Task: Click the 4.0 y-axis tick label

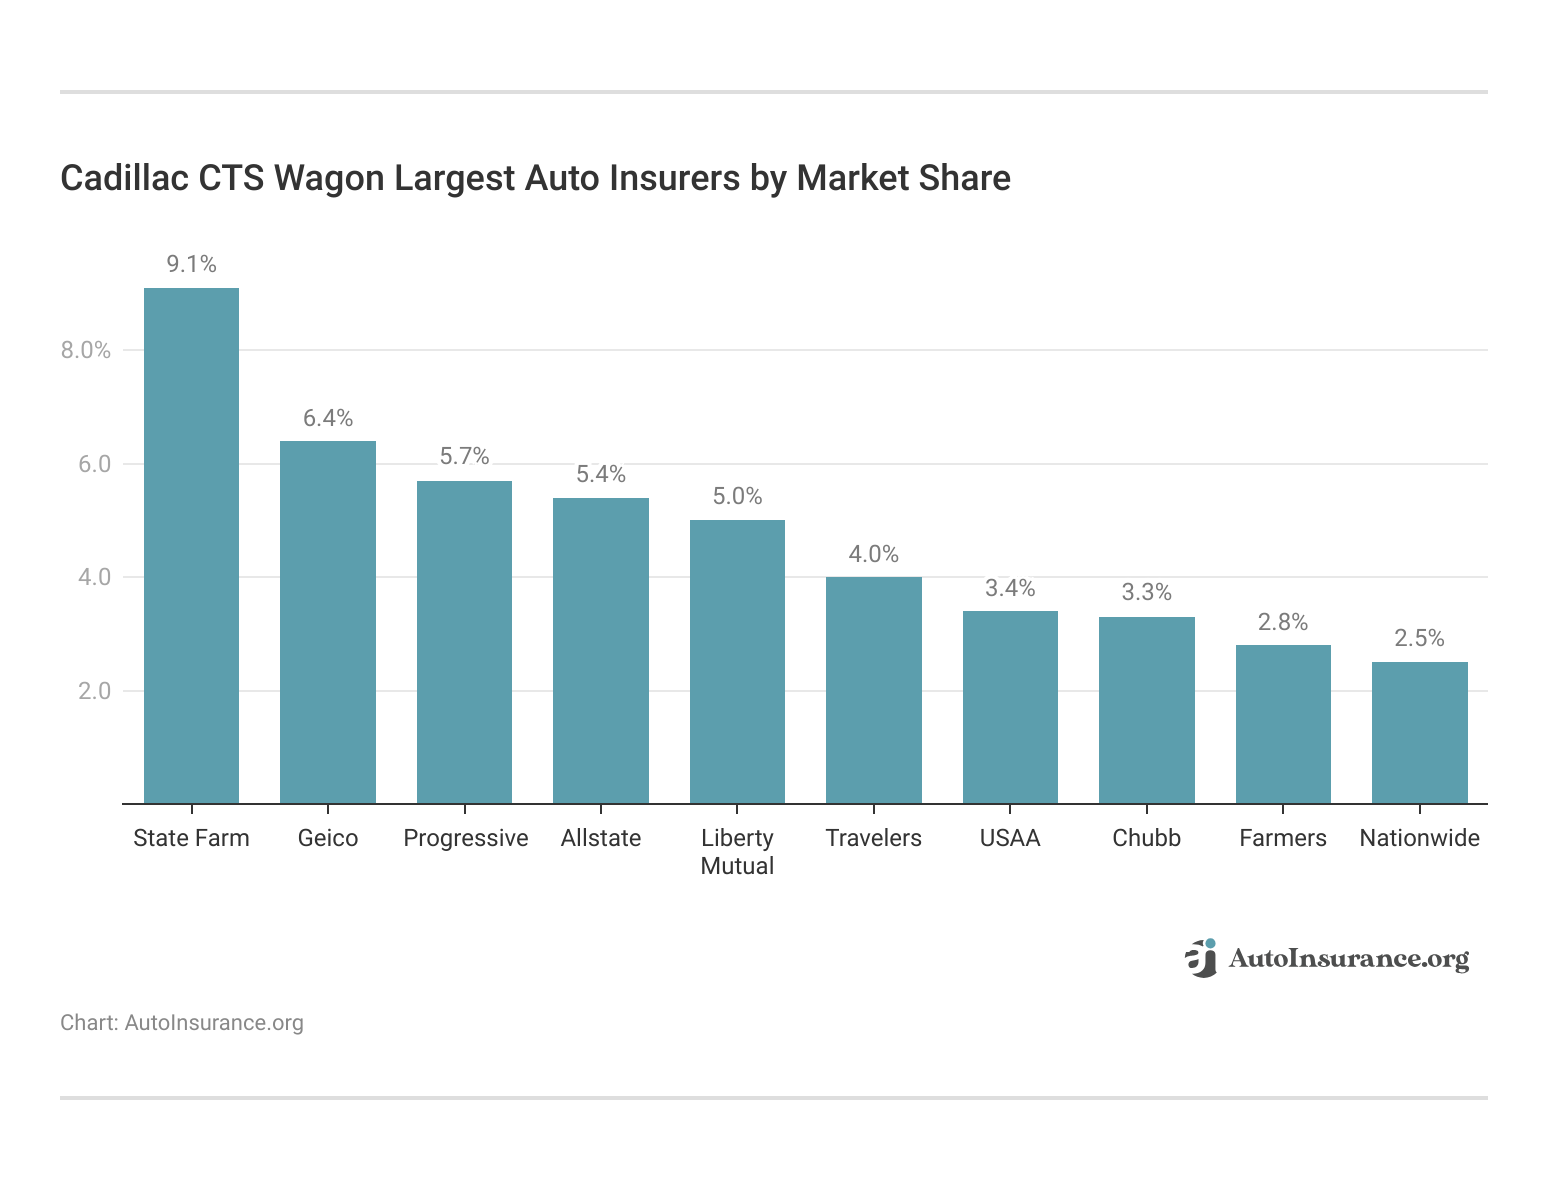Action: [94, 577]
